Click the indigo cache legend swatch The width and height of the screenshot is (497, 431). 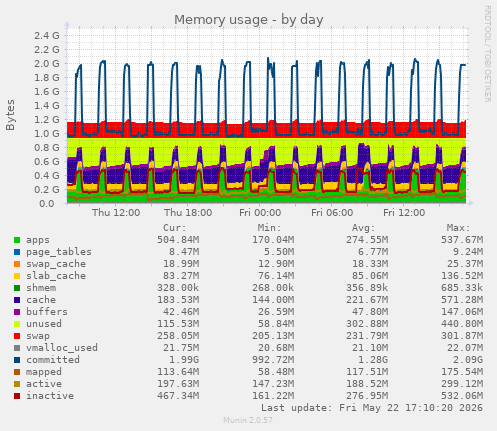coord(17,300)
